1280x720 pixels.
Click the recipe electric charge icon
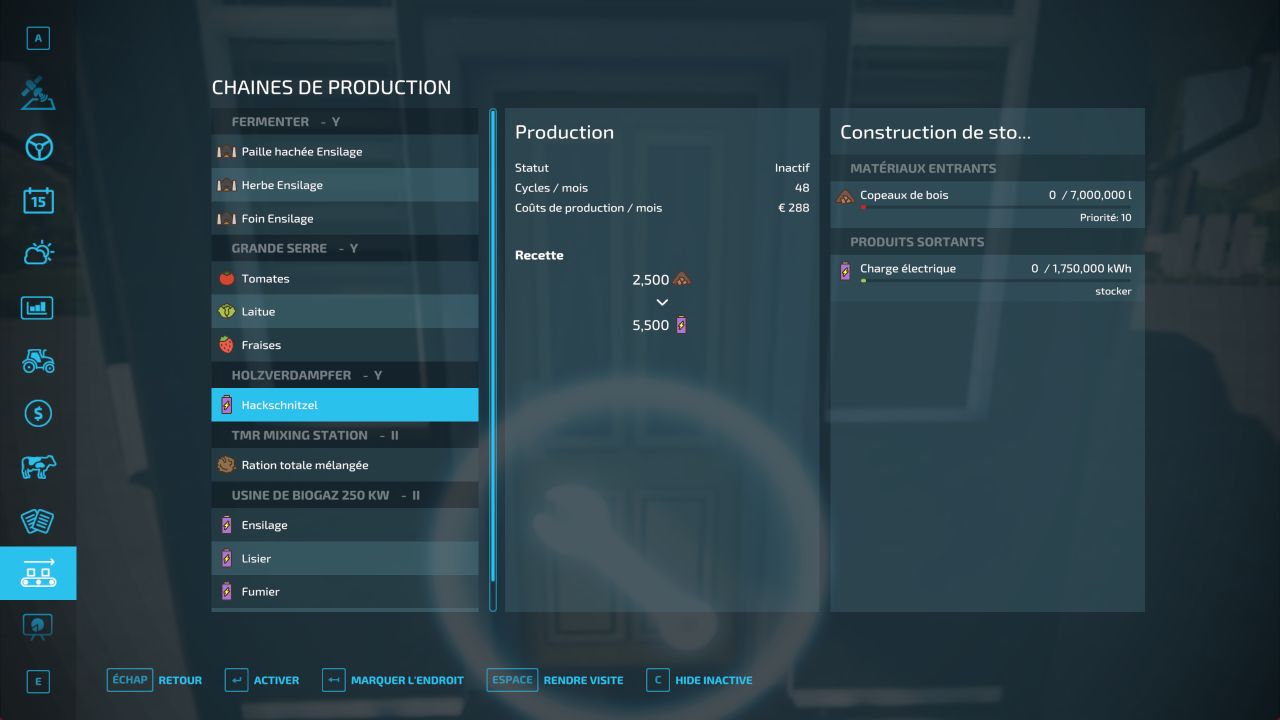682,325
